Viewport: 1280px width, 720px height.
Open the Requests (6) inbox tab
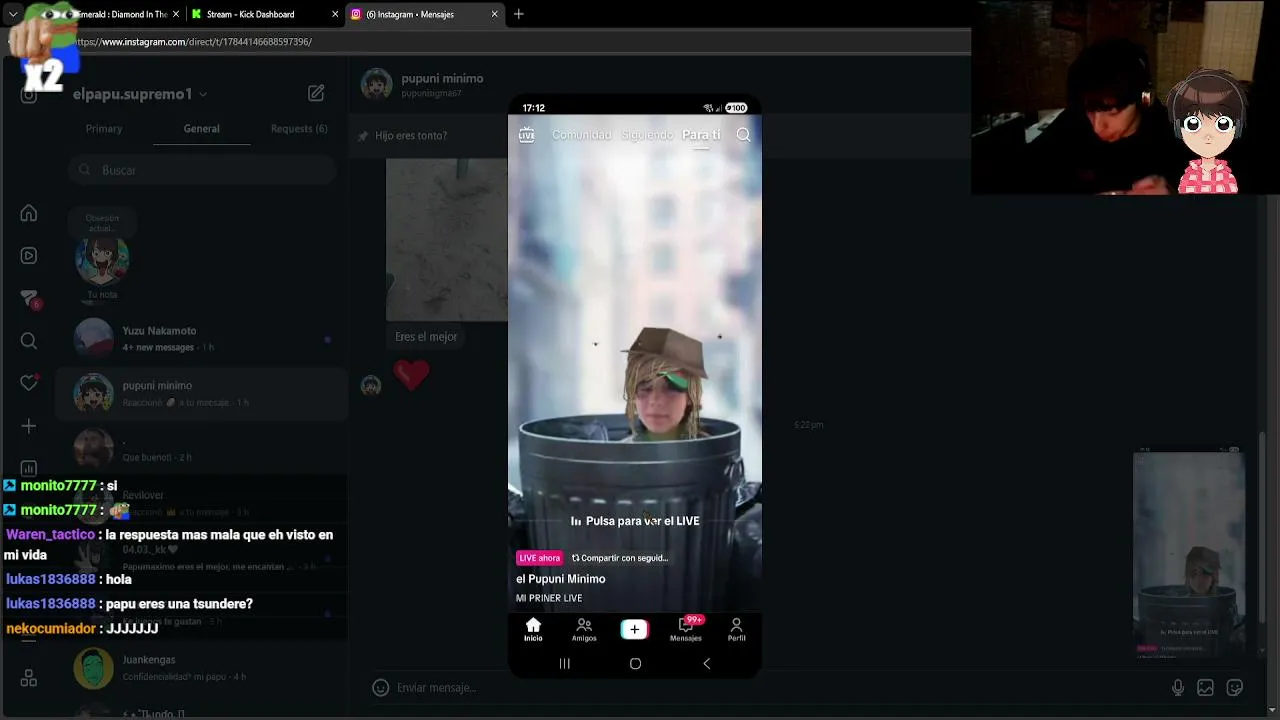tap(299, 129)
